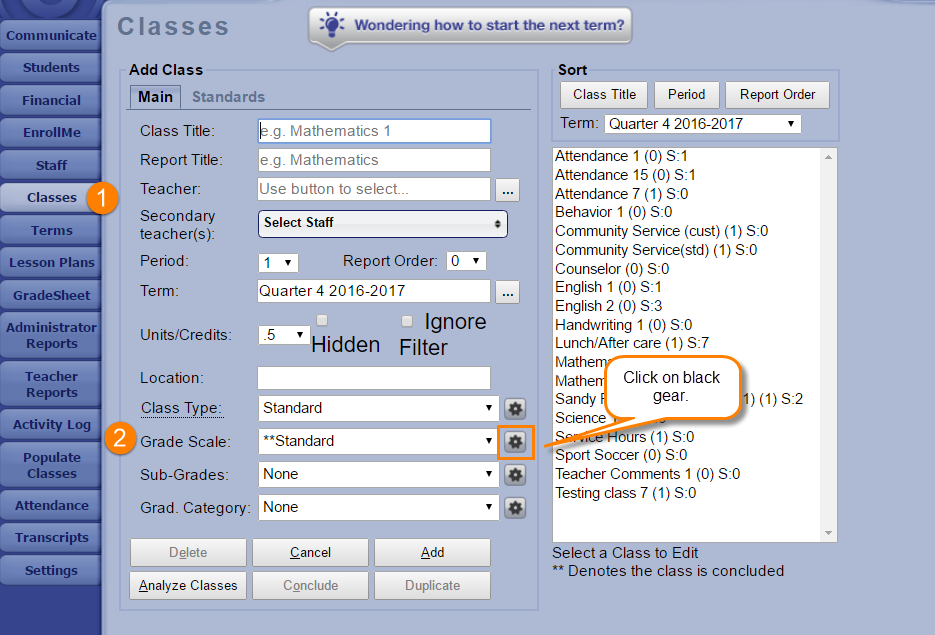Click the black gear next to Grade Scale
Screen dimensions: 935x635
pyautogui.click(x=515, y=441)
